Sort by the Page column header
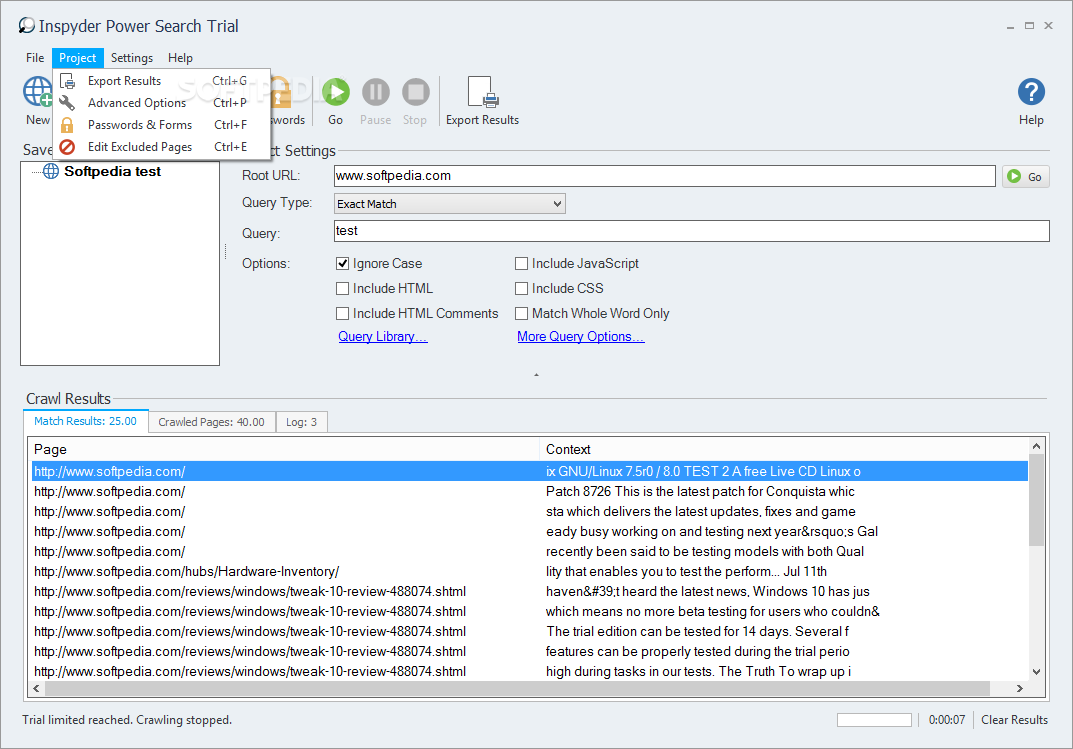1073x749 pixels. [x=285, y=449]
